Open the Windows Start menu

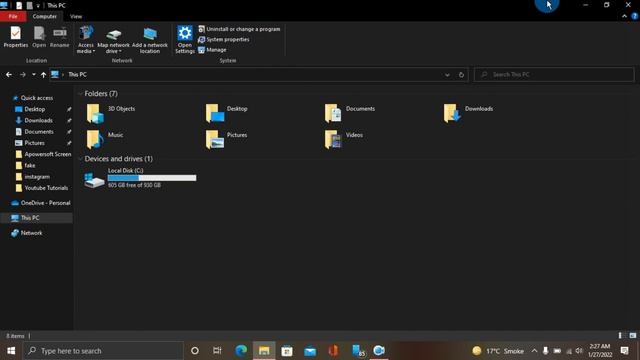pyautogui.click(x=11, y=351)
